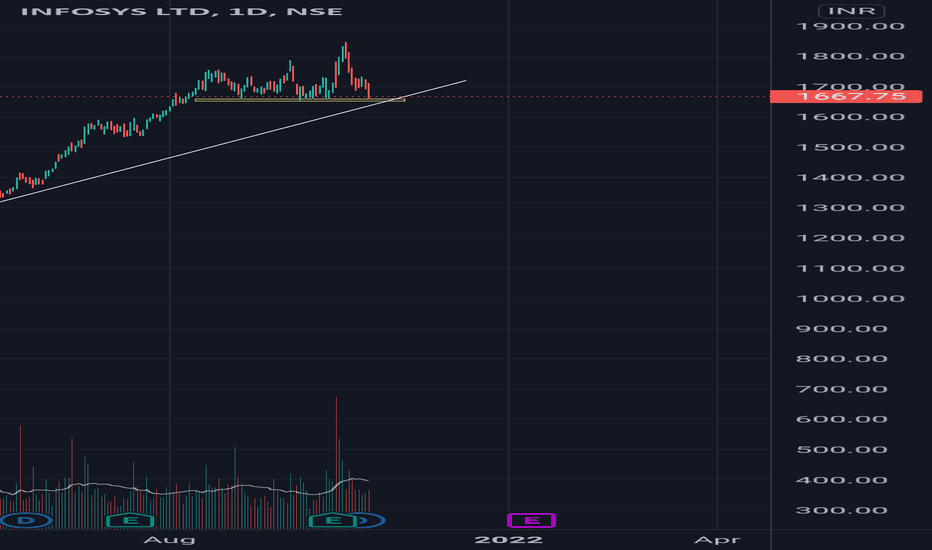Open the purple E upcoming earnings marker

[x=531, y=521]
